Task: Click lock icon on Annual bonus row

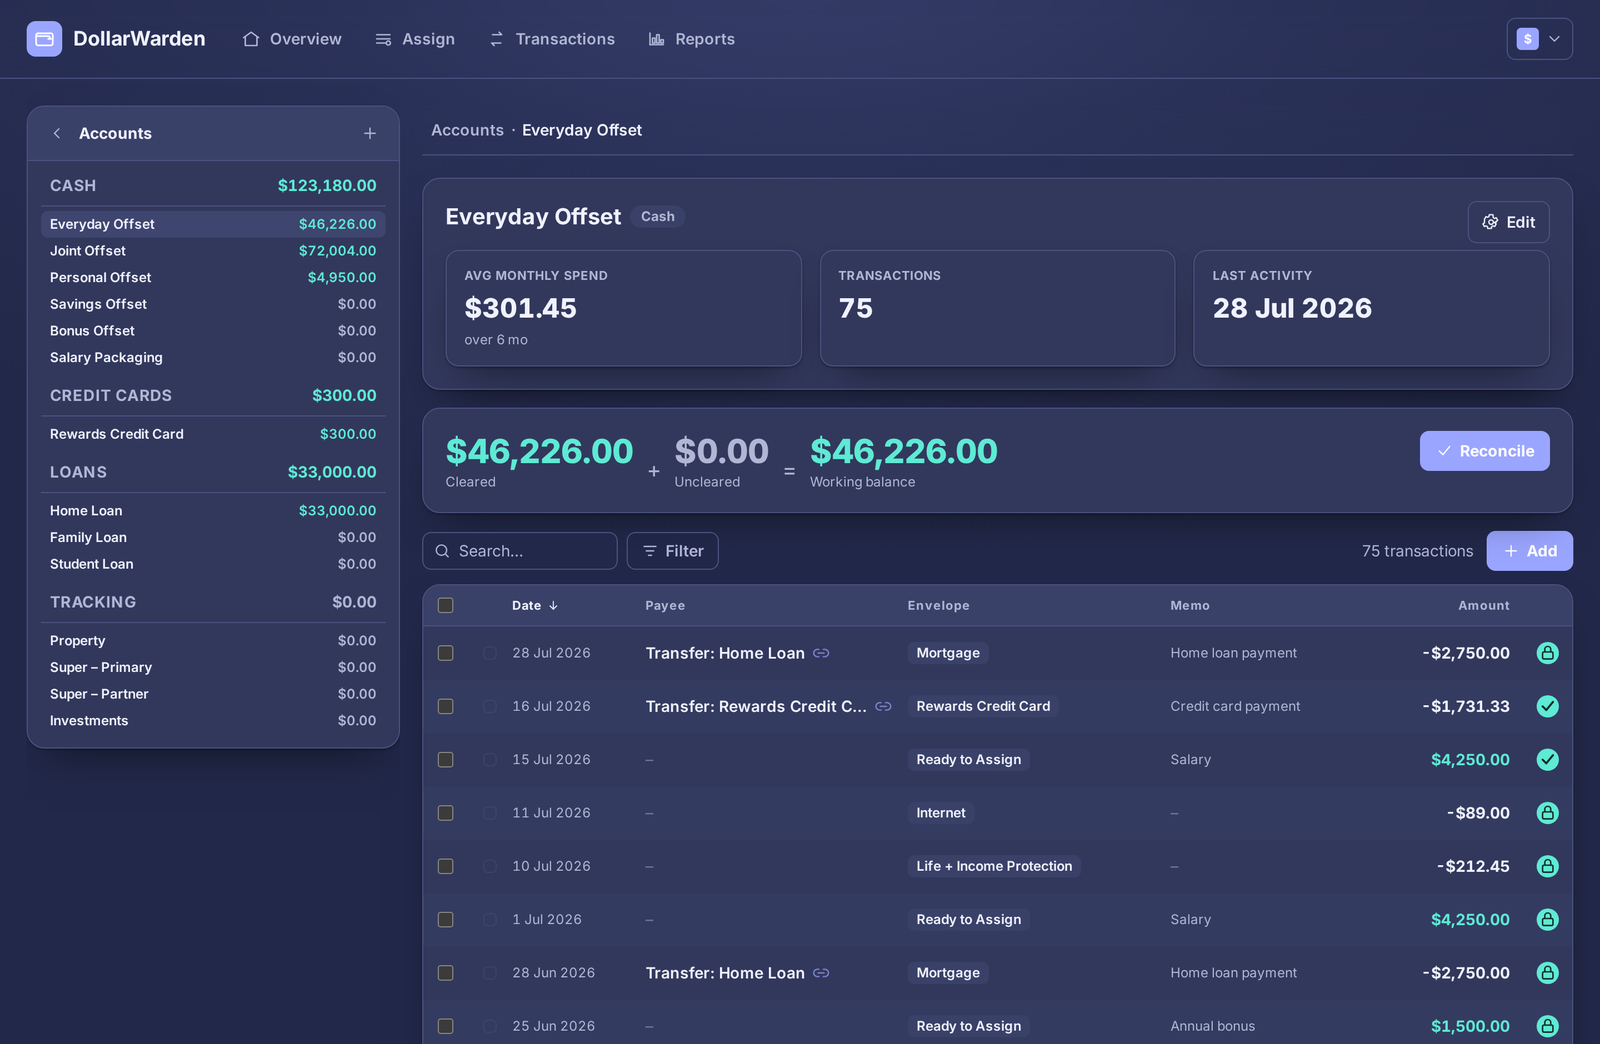Action: coord(1547,1026)
